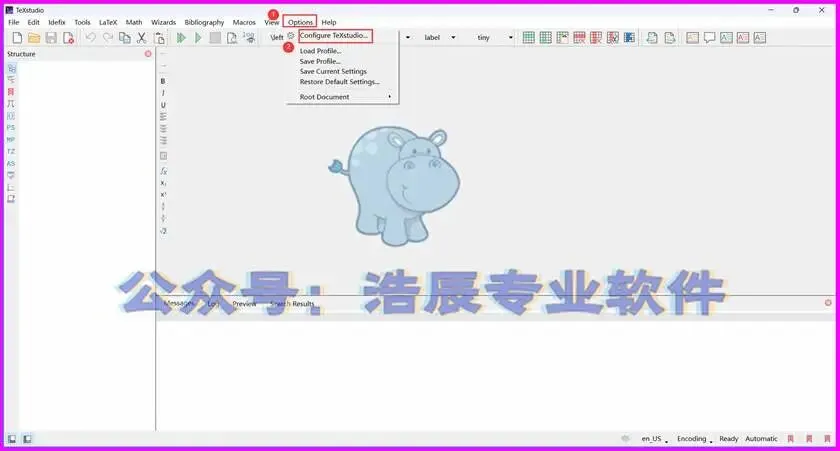840x451 pixels.
Task: Apply italic using the I icon
Action: pyautogui.click(x=163, y=93)
